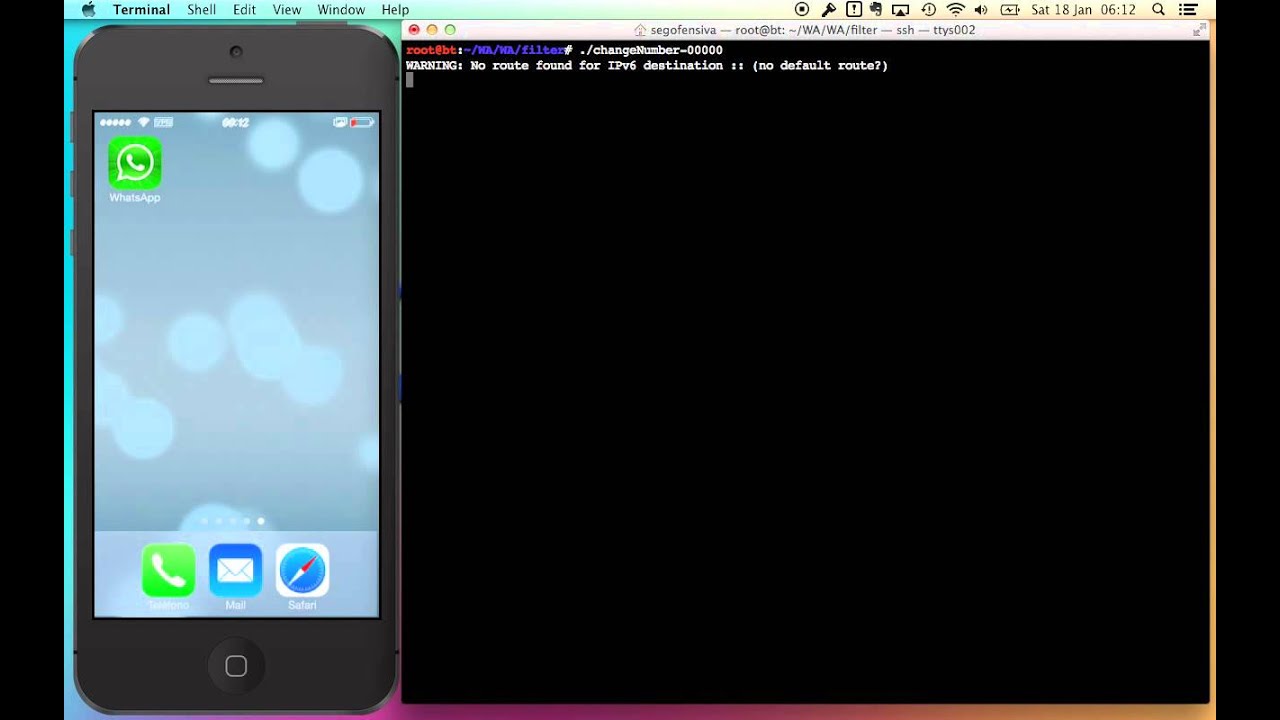Click the Terminal window title text

click(812, 30)
